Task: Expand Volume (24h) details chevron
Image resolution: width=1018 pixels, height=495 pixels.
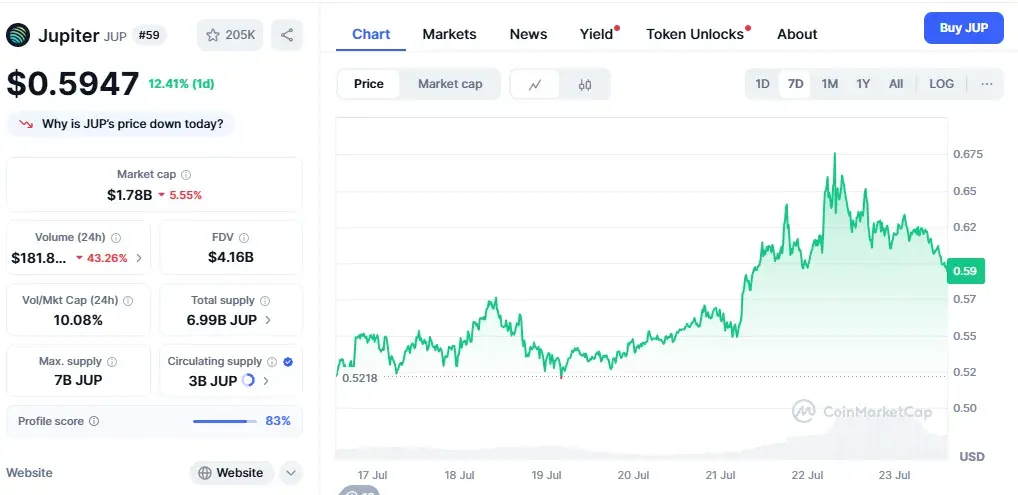Action: coord(138,258)
